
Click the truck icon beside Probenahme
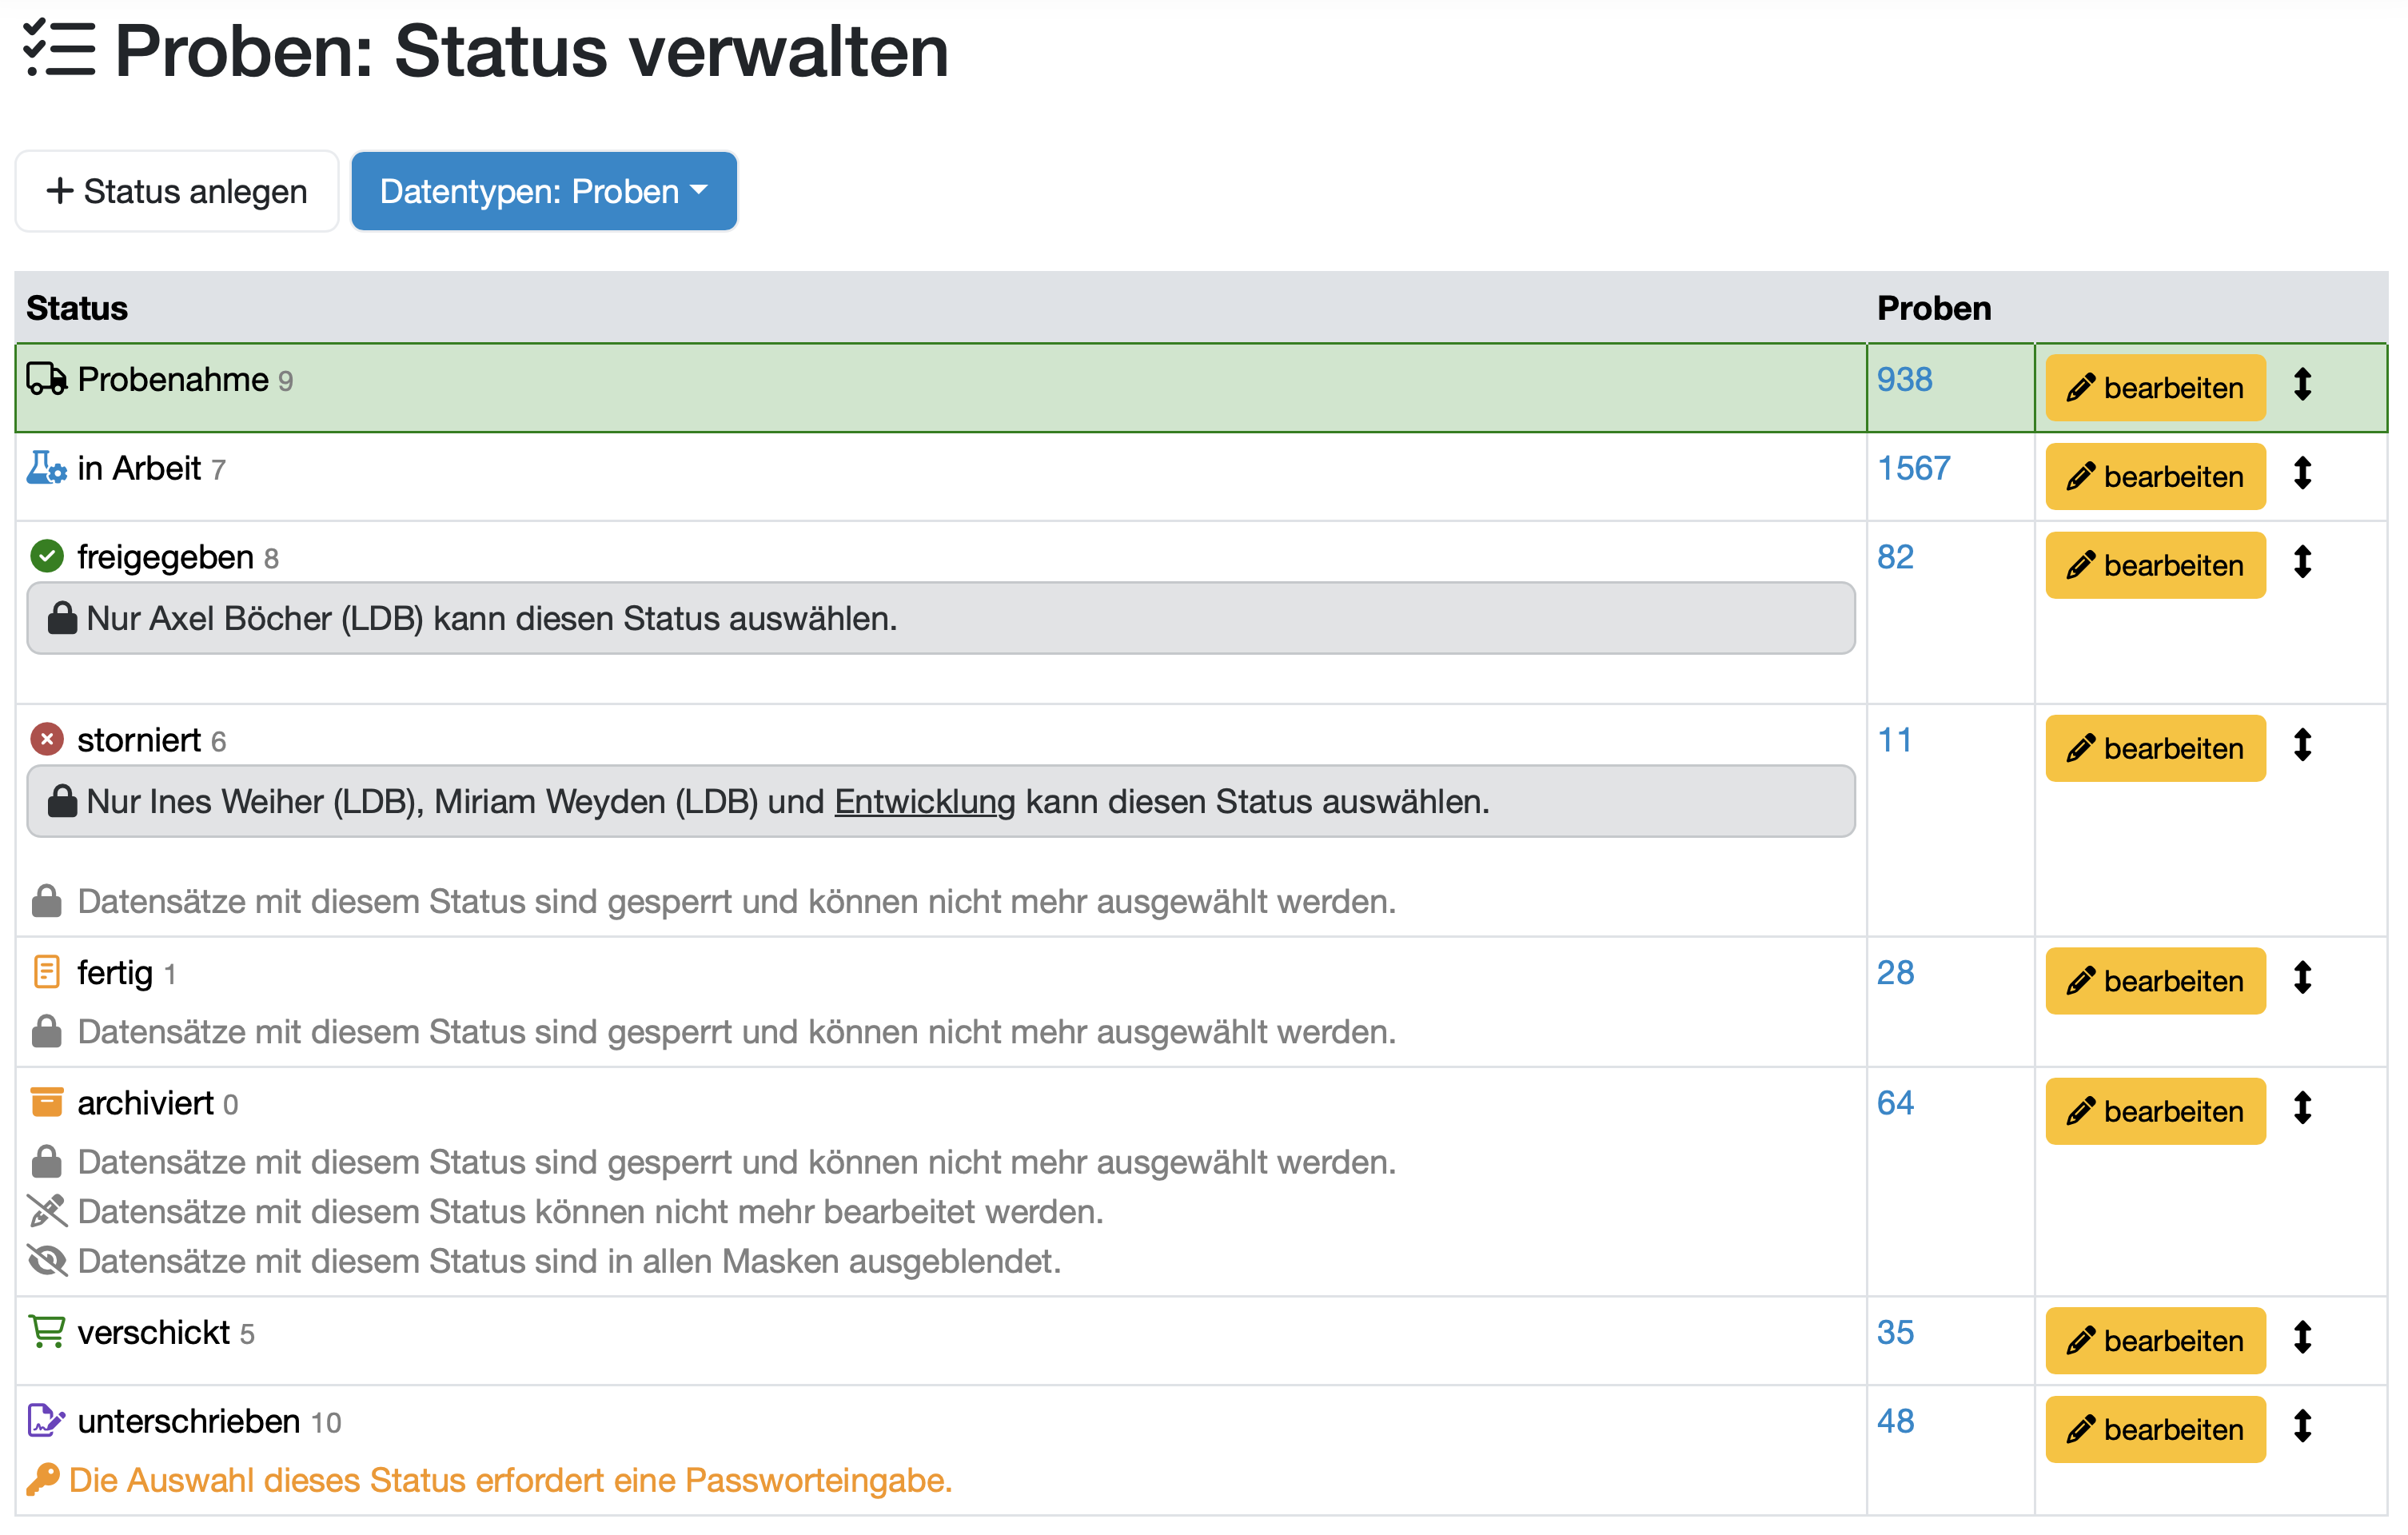(x=46, y=379)
